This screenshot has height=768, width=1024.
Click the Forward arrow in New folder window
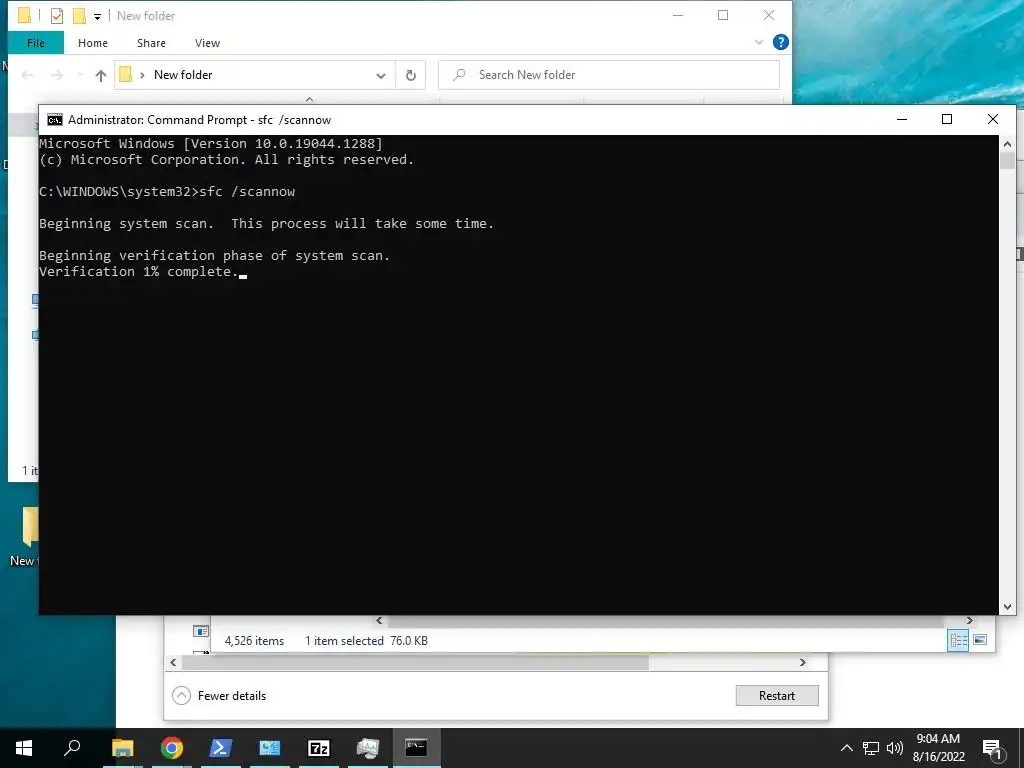[x=57, y=75]
